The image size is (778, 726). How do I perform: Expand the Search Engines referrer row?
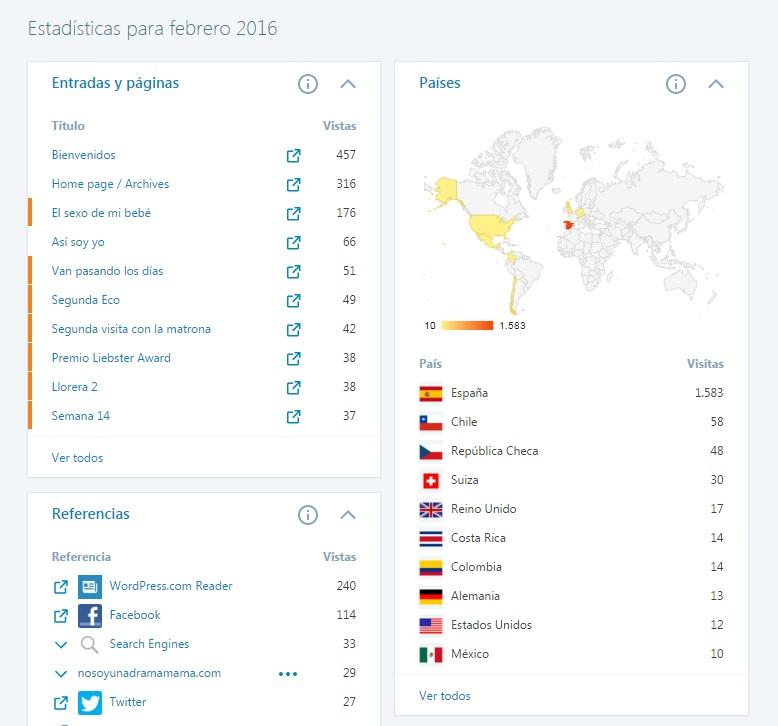click(61, 645)
